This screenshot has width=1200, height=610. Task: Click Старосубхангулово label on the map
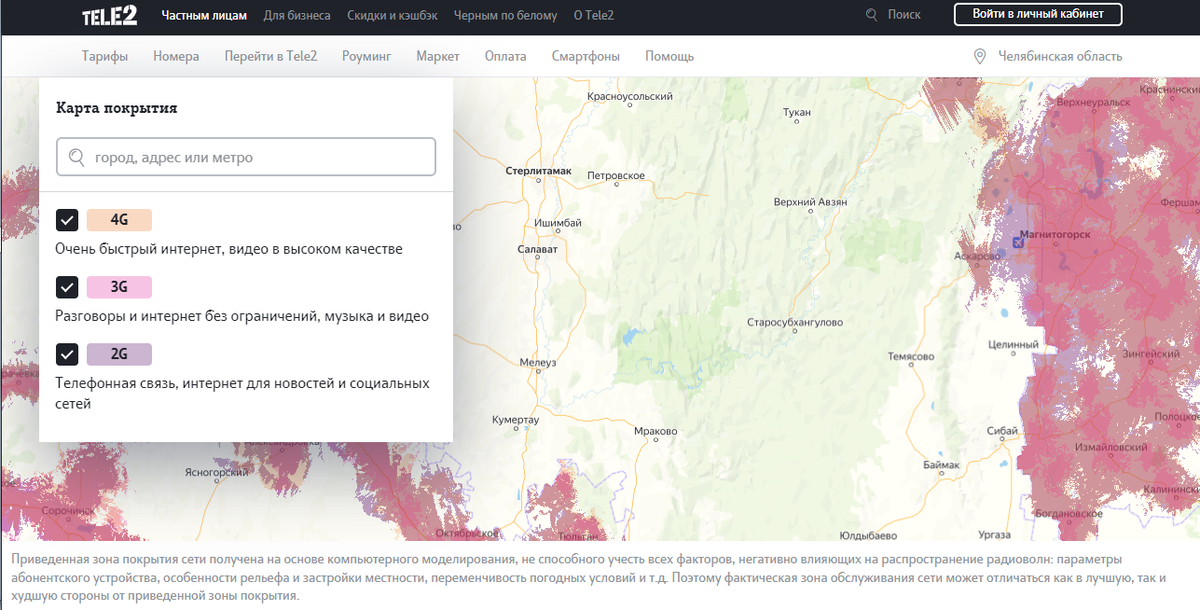pos(796,323)
